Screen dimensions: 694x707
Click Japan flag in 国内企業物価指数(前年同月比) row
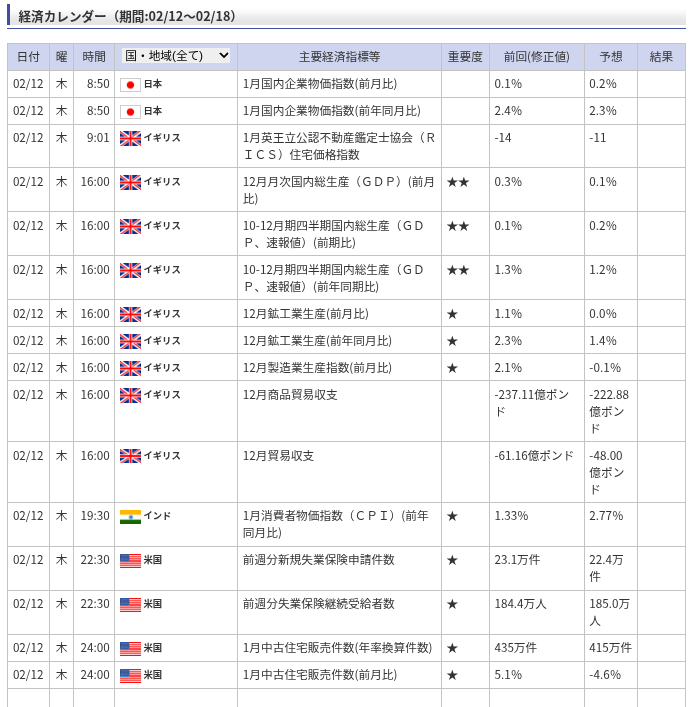click(x=130, y=111)
